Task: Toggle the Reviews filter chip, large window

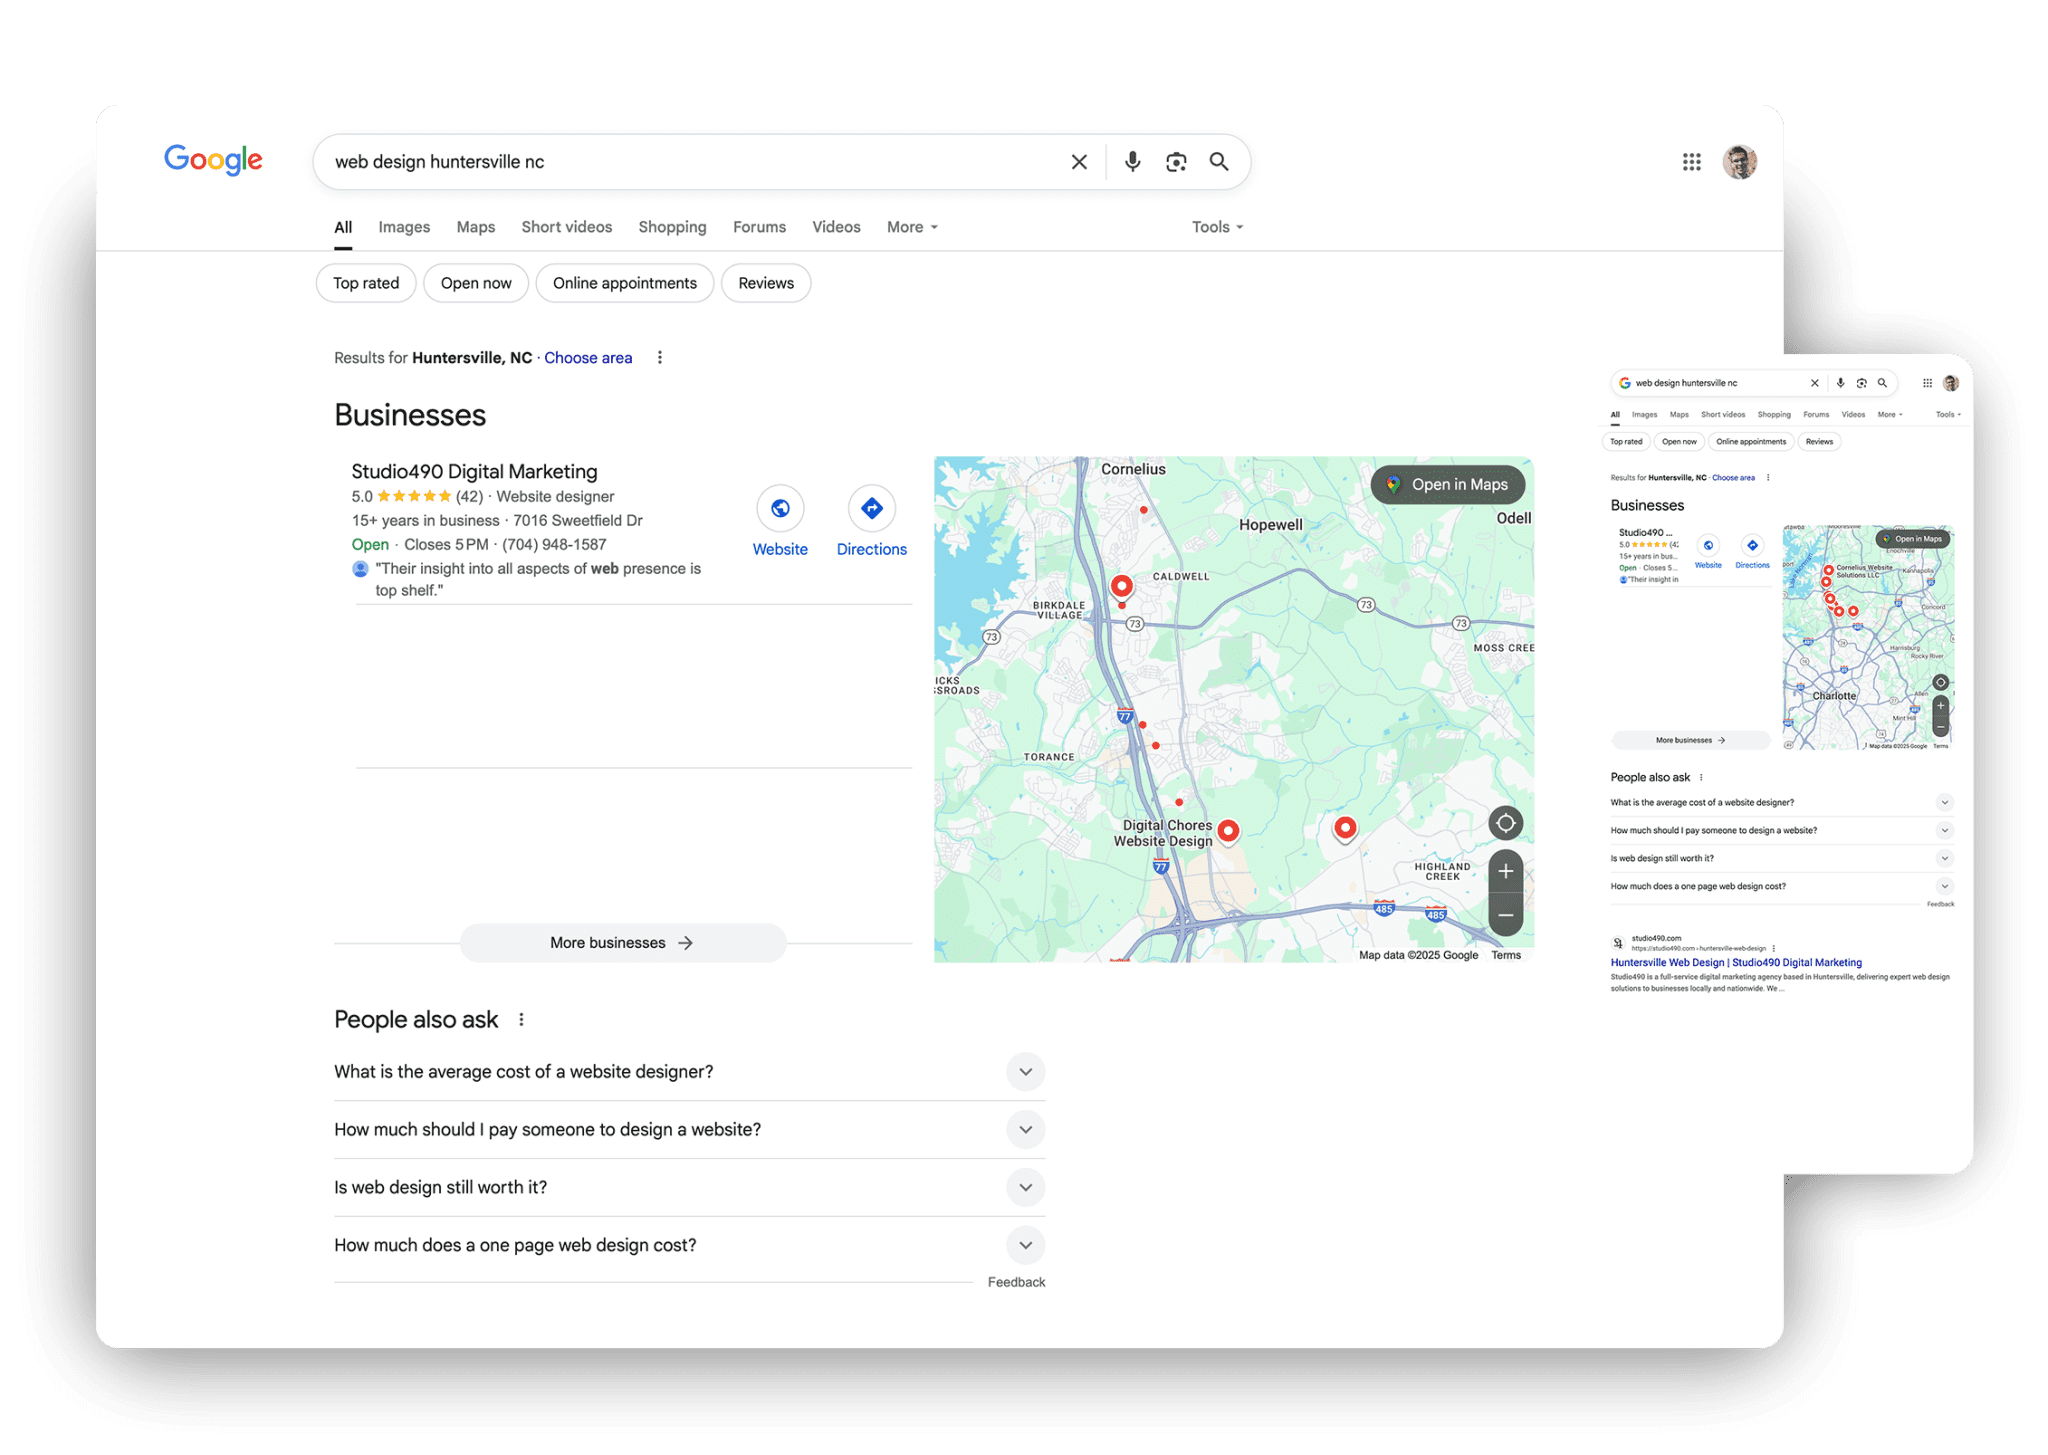Action: click(766, 283)
